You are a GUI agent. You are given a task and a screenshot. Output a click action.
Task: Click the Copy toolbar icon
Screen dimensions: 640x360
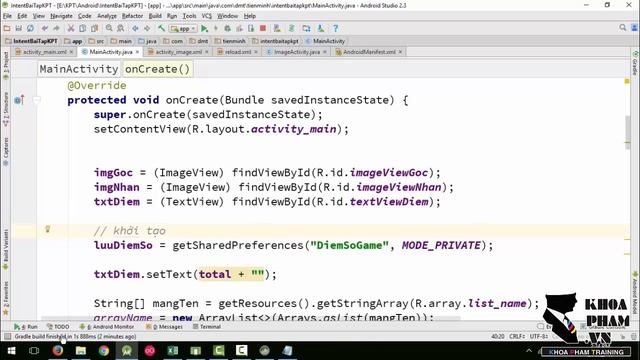pyautogui.click(x=82, y=28)
